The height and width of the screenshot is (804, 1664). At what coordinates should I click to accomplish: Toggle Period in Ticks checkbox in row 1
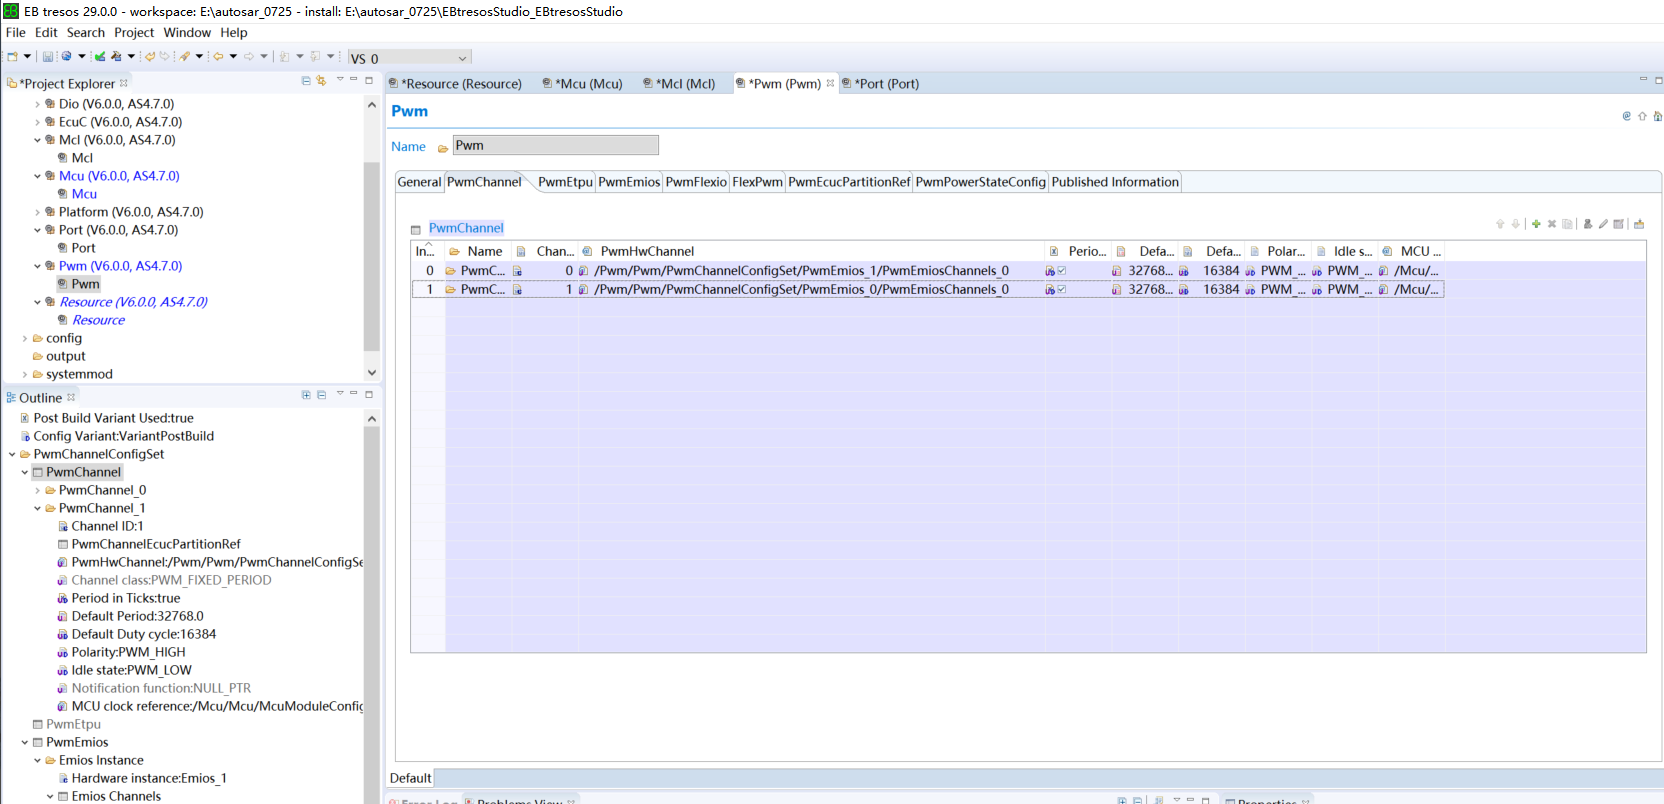tap(1061, 290)
